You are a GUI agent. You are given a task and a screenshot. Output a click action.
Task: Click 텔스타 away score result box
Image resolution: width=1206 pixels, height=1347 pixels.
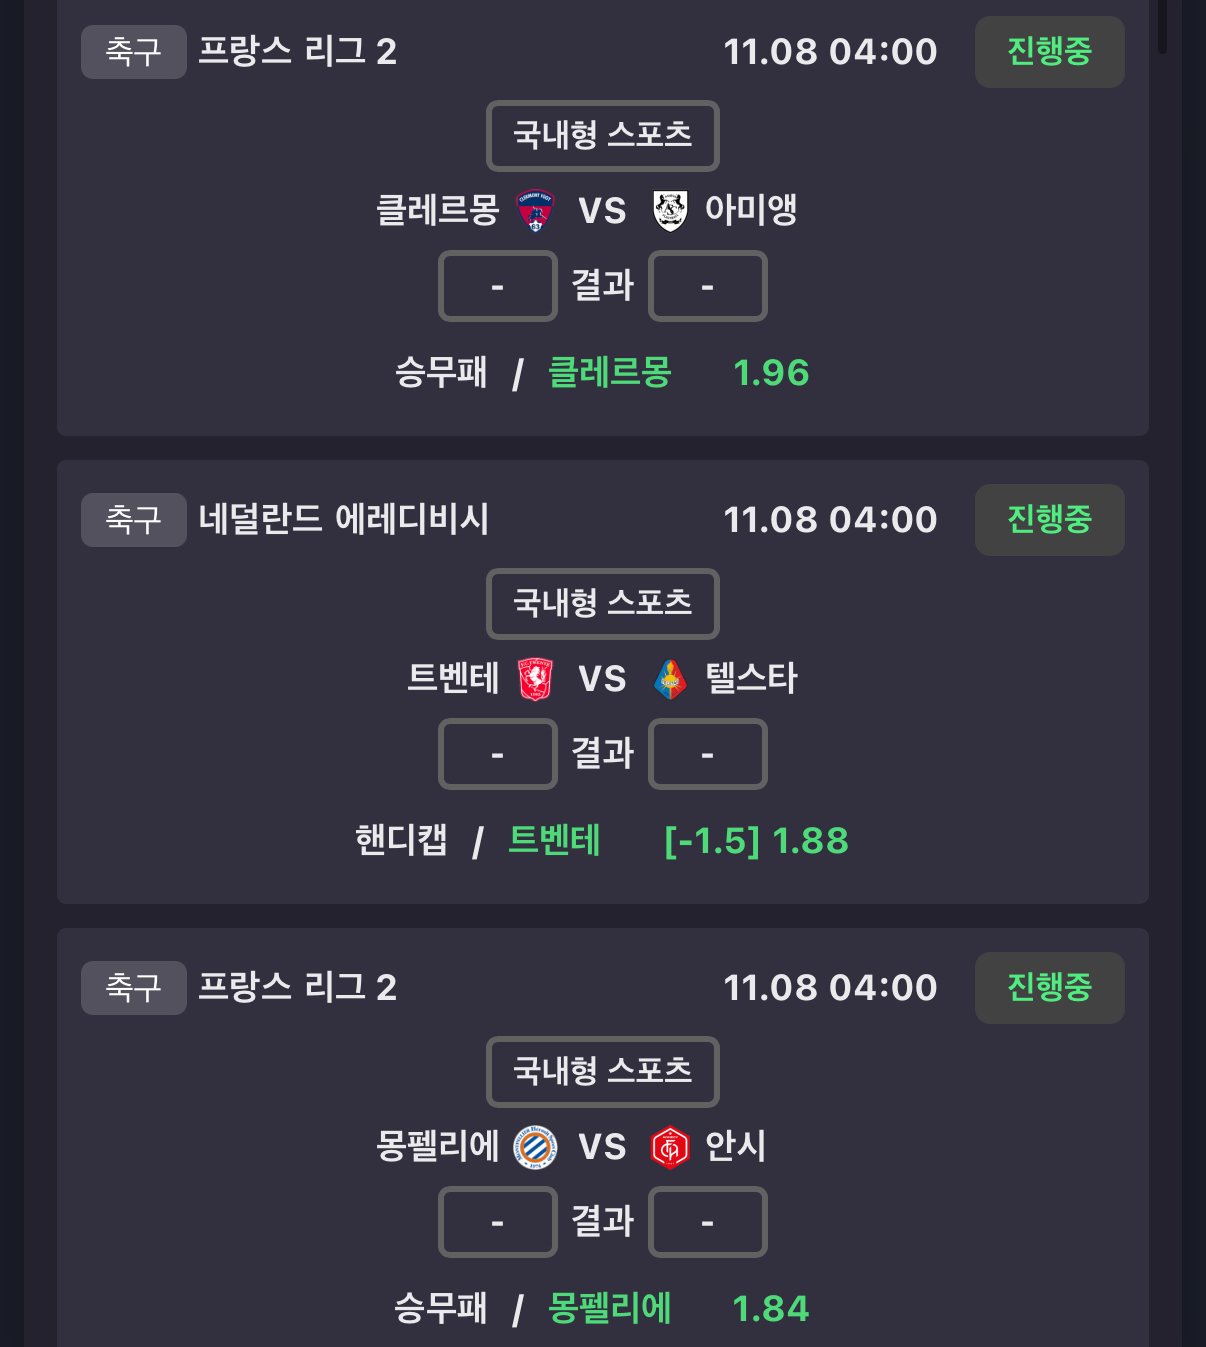pyautogui.click(x=707, y=755)
